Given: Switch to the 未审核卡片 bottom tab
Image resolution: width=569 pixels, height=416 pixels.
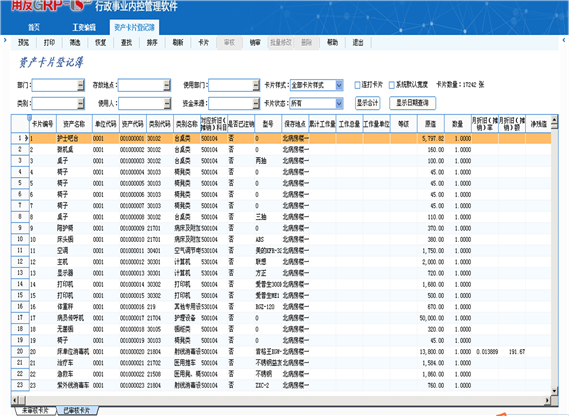Looking at the screenshot, I should click(35, 411).
